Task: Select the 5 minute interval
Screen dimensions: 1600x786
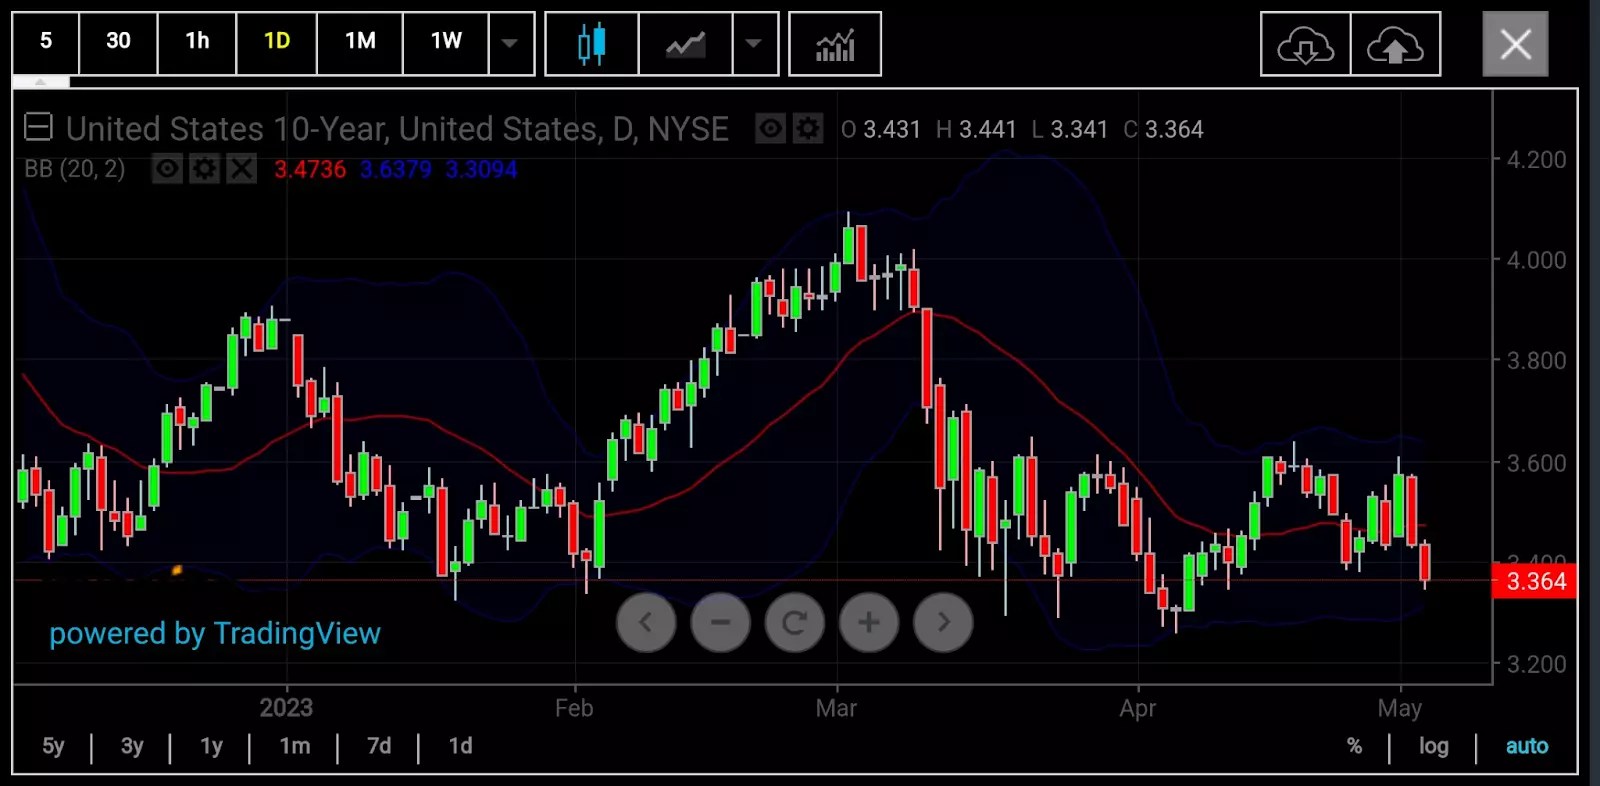Action: (46, 42)
